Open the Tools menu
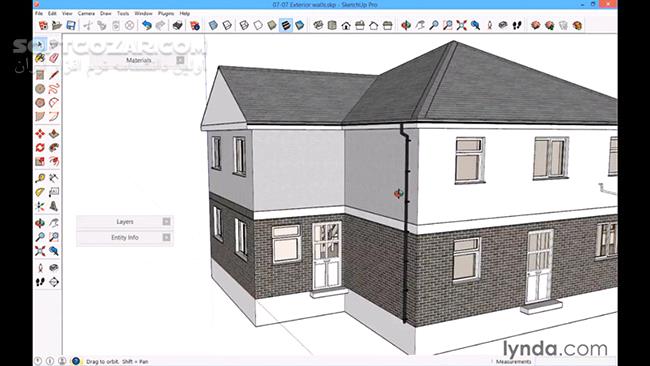This screenshot has height=366, width=650. point(123,14)
